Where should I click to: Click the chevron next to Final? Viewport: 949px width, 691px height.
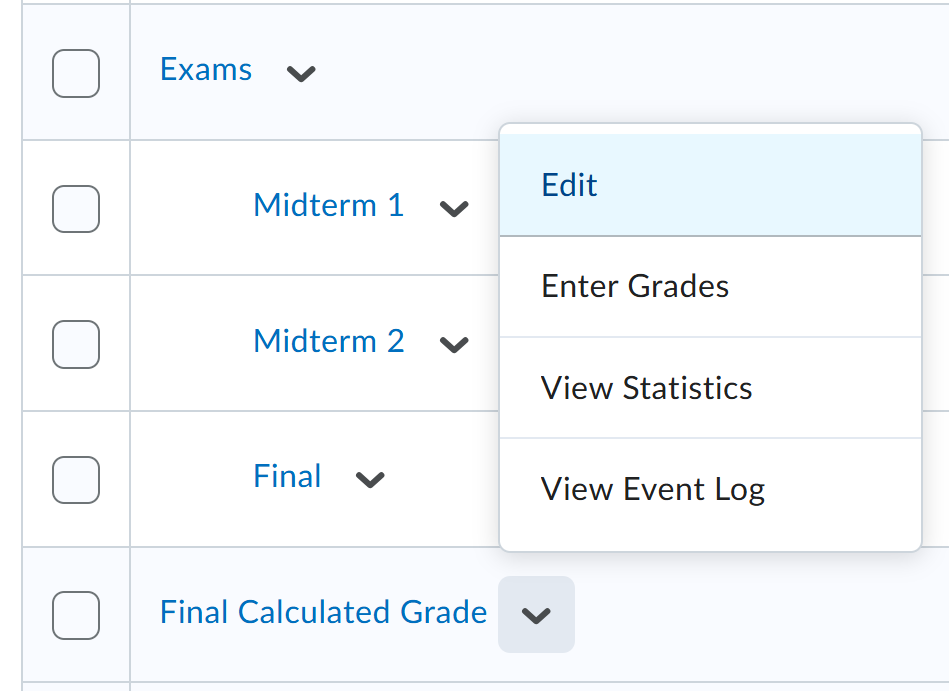pyautogui.click(x=370, y=479)
